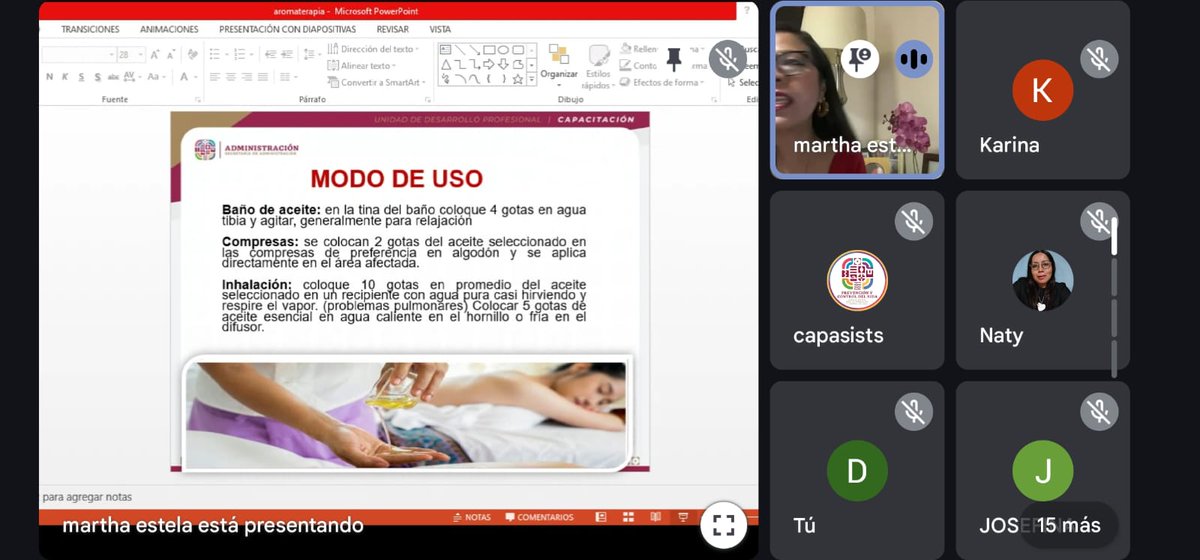Viewport: 1200px width, 560px height.
Task: Click COMENTARIOS status bar button
Action: (x=539, y=517)
